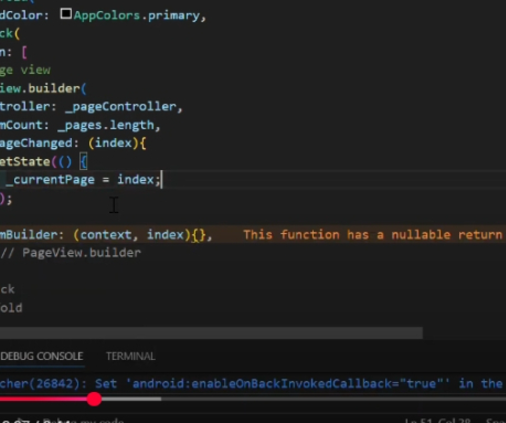Click the editor's horizontal scrollbar
This screenshot has width=506, height=423.
(x=211, y=333)
